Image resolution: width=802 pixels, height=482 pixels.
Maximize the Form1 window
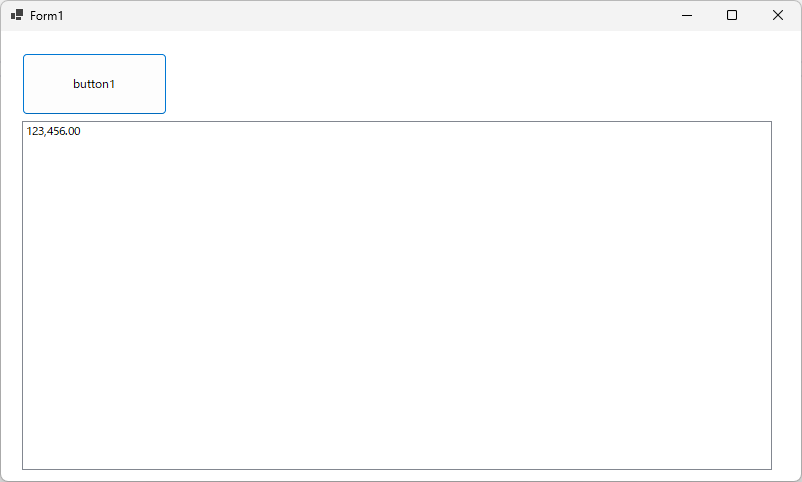[x=732, y=15]
